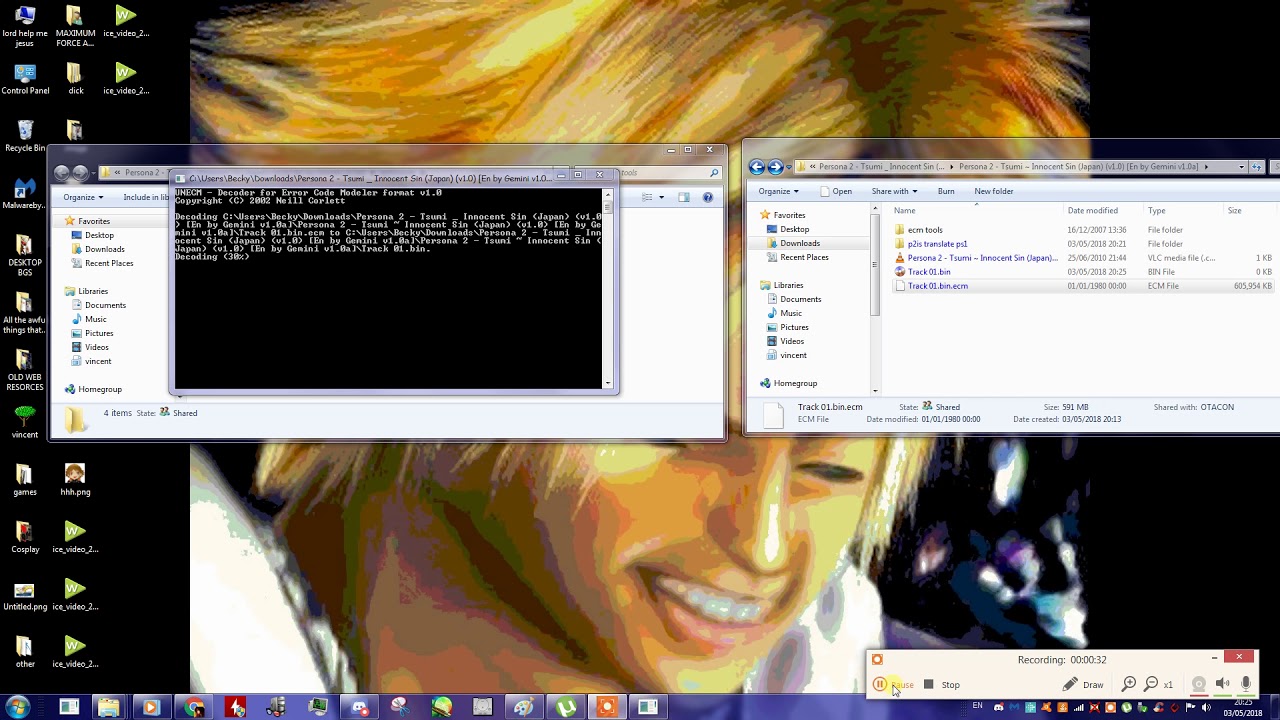Open Homegroup in left Explorer sidebar

click(x=99, y=389)
